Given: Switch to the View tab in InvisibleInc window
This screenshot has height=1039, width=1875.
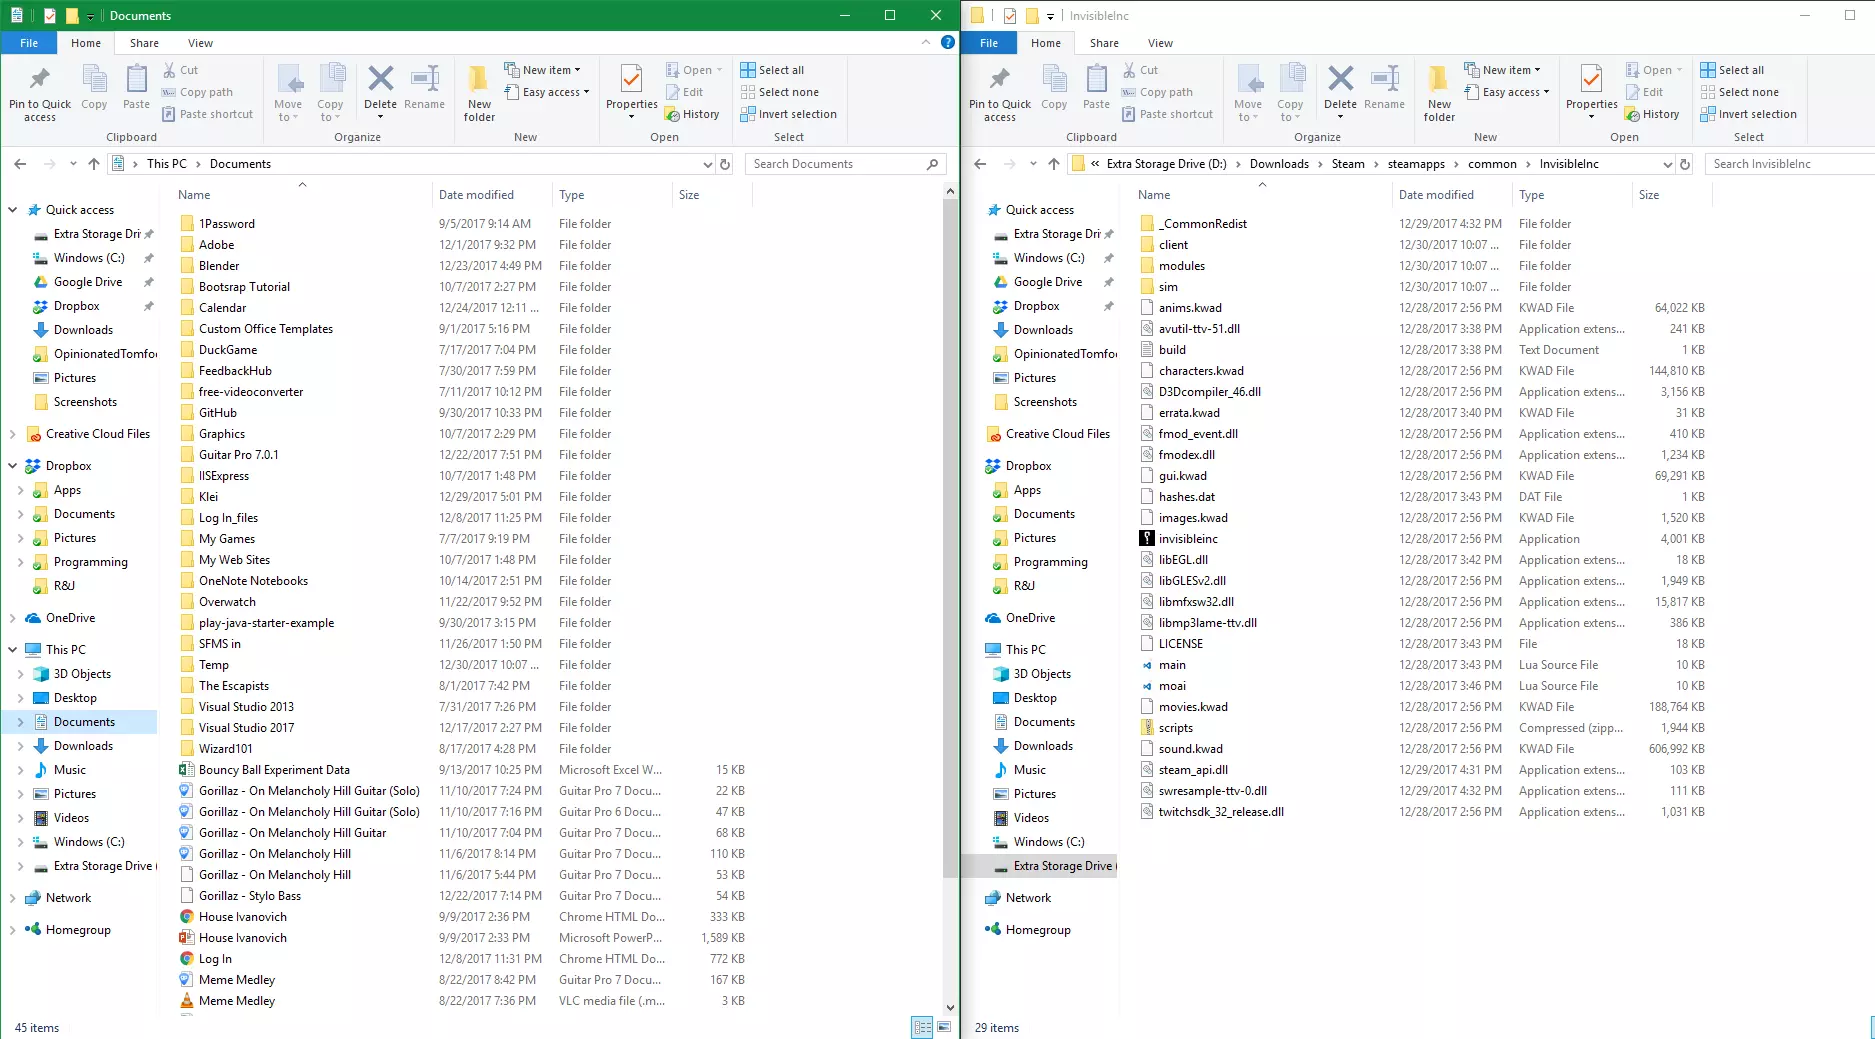Looking at the screenshot, I should [x=1160, y=43].
